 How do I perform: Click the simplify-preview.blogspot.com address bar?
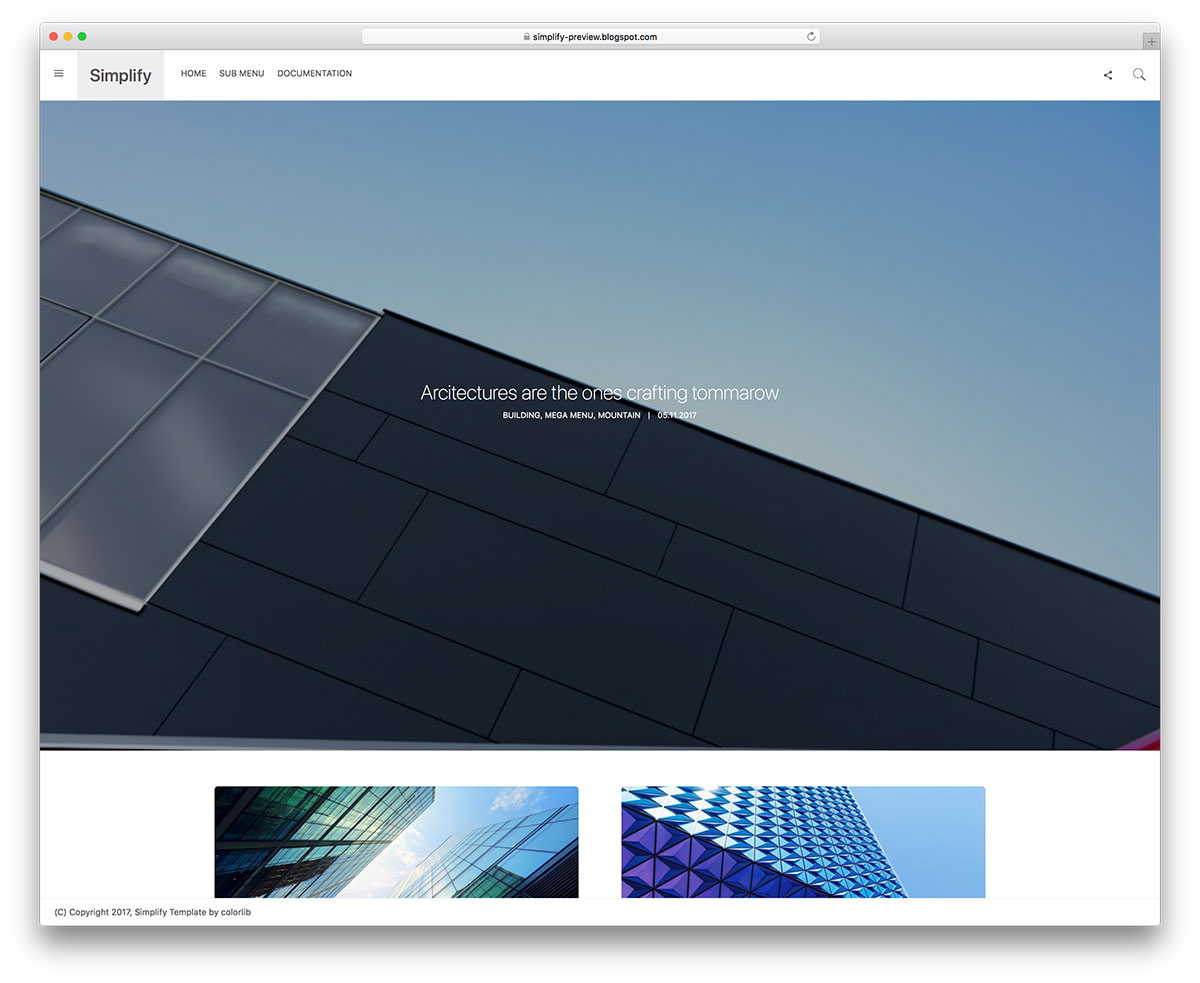[591, 37]
